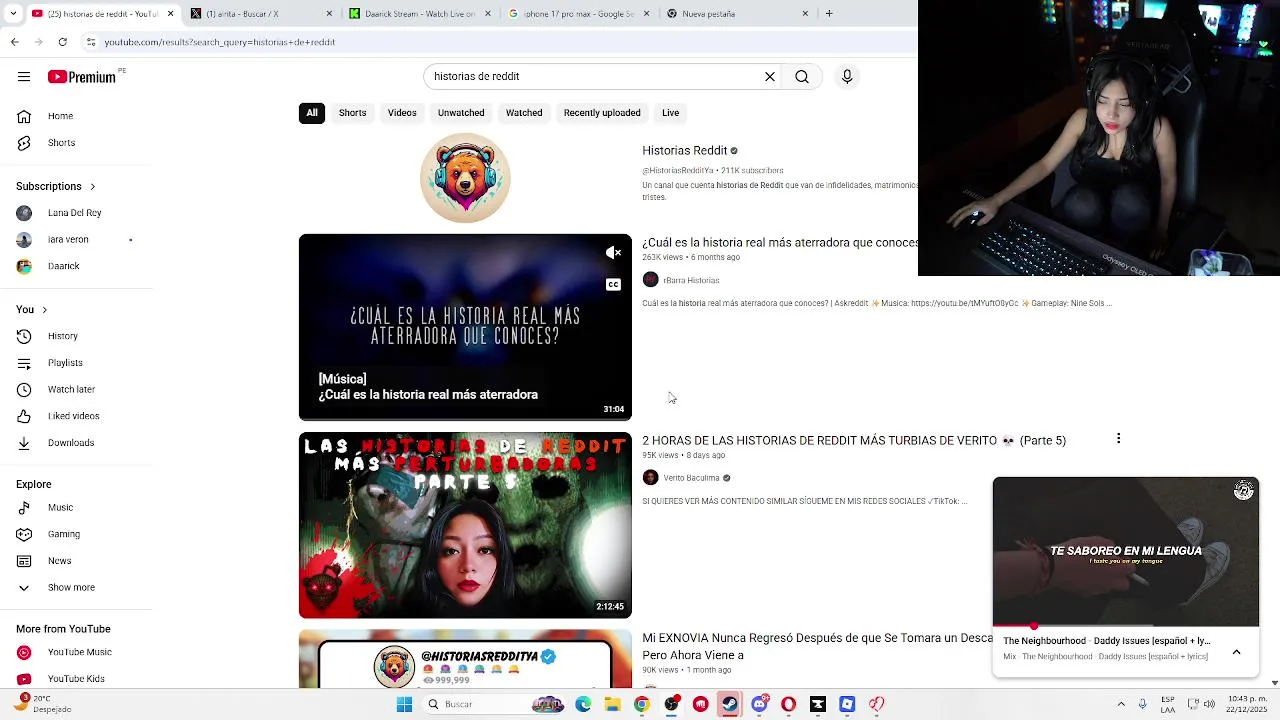Select the Unwatched filter chip
The height and width of the screenshot is (720, 1280).
pyautogui.click(x=461, y=113)
